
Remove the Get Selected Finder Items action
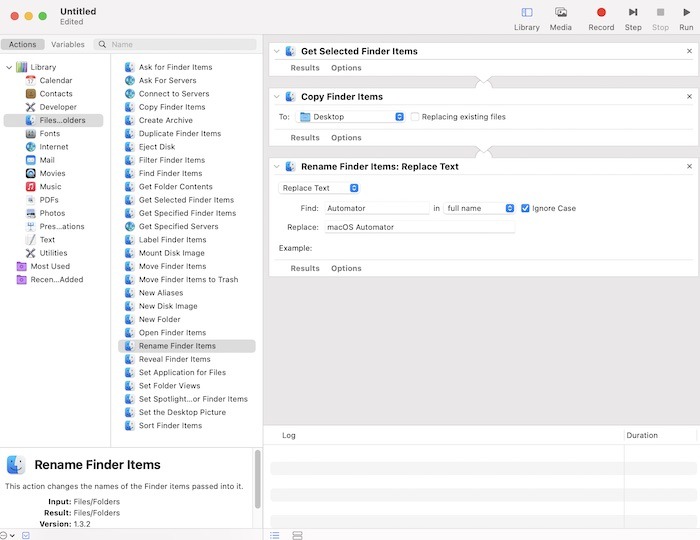(689, 51)
